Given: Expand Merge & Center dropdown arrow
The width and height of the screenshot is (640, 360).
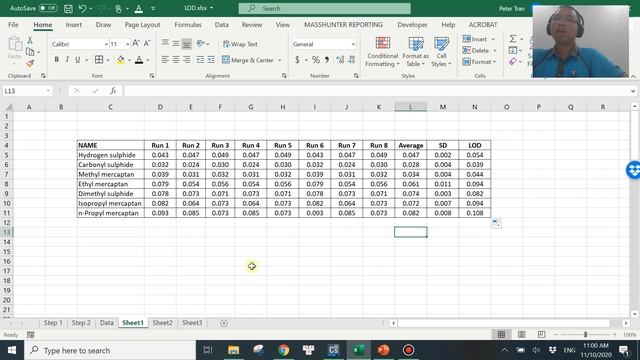Looking at the screenshot, I should (280, 60).
